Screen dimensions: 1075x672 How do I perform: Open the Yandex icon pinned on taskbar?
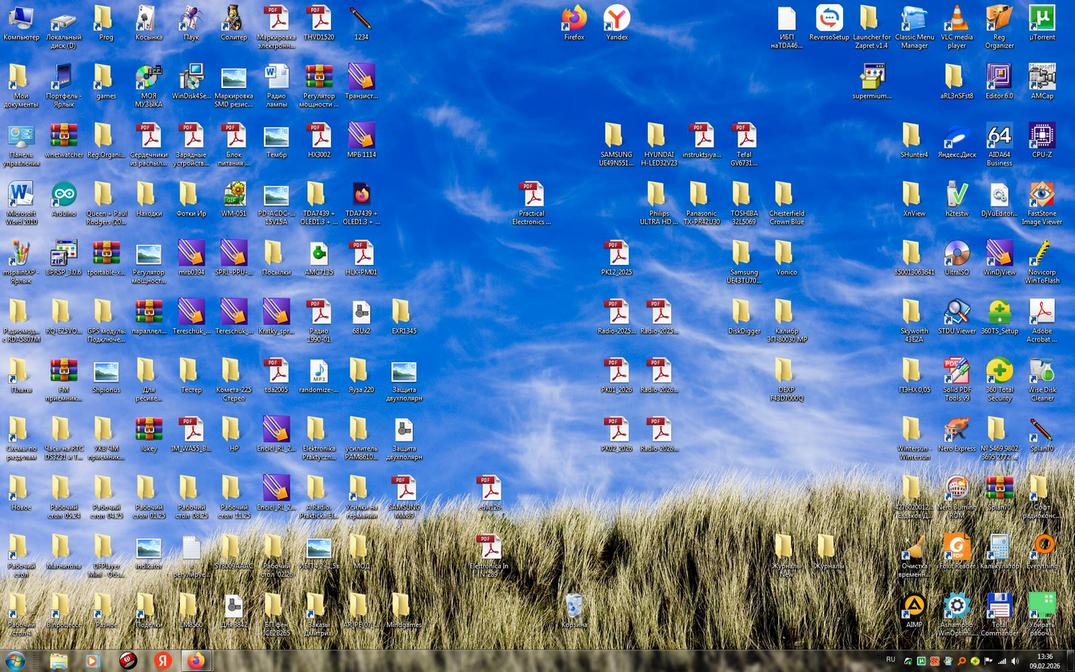click(162, 661)
